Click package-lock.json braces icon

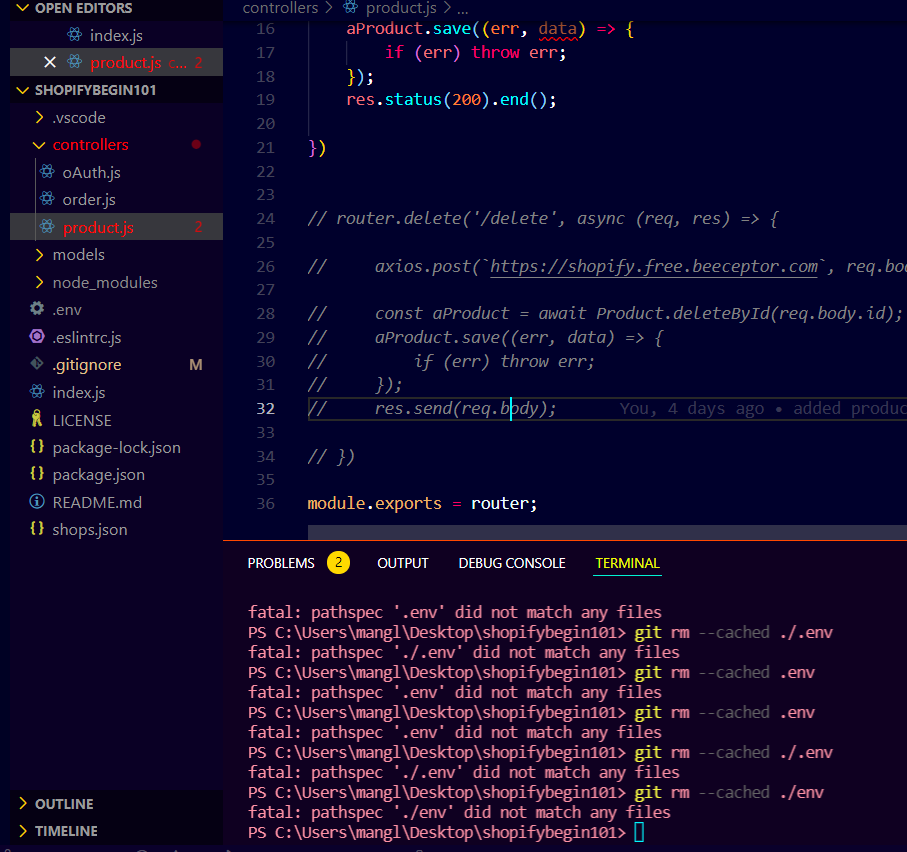tap(37, 447)
